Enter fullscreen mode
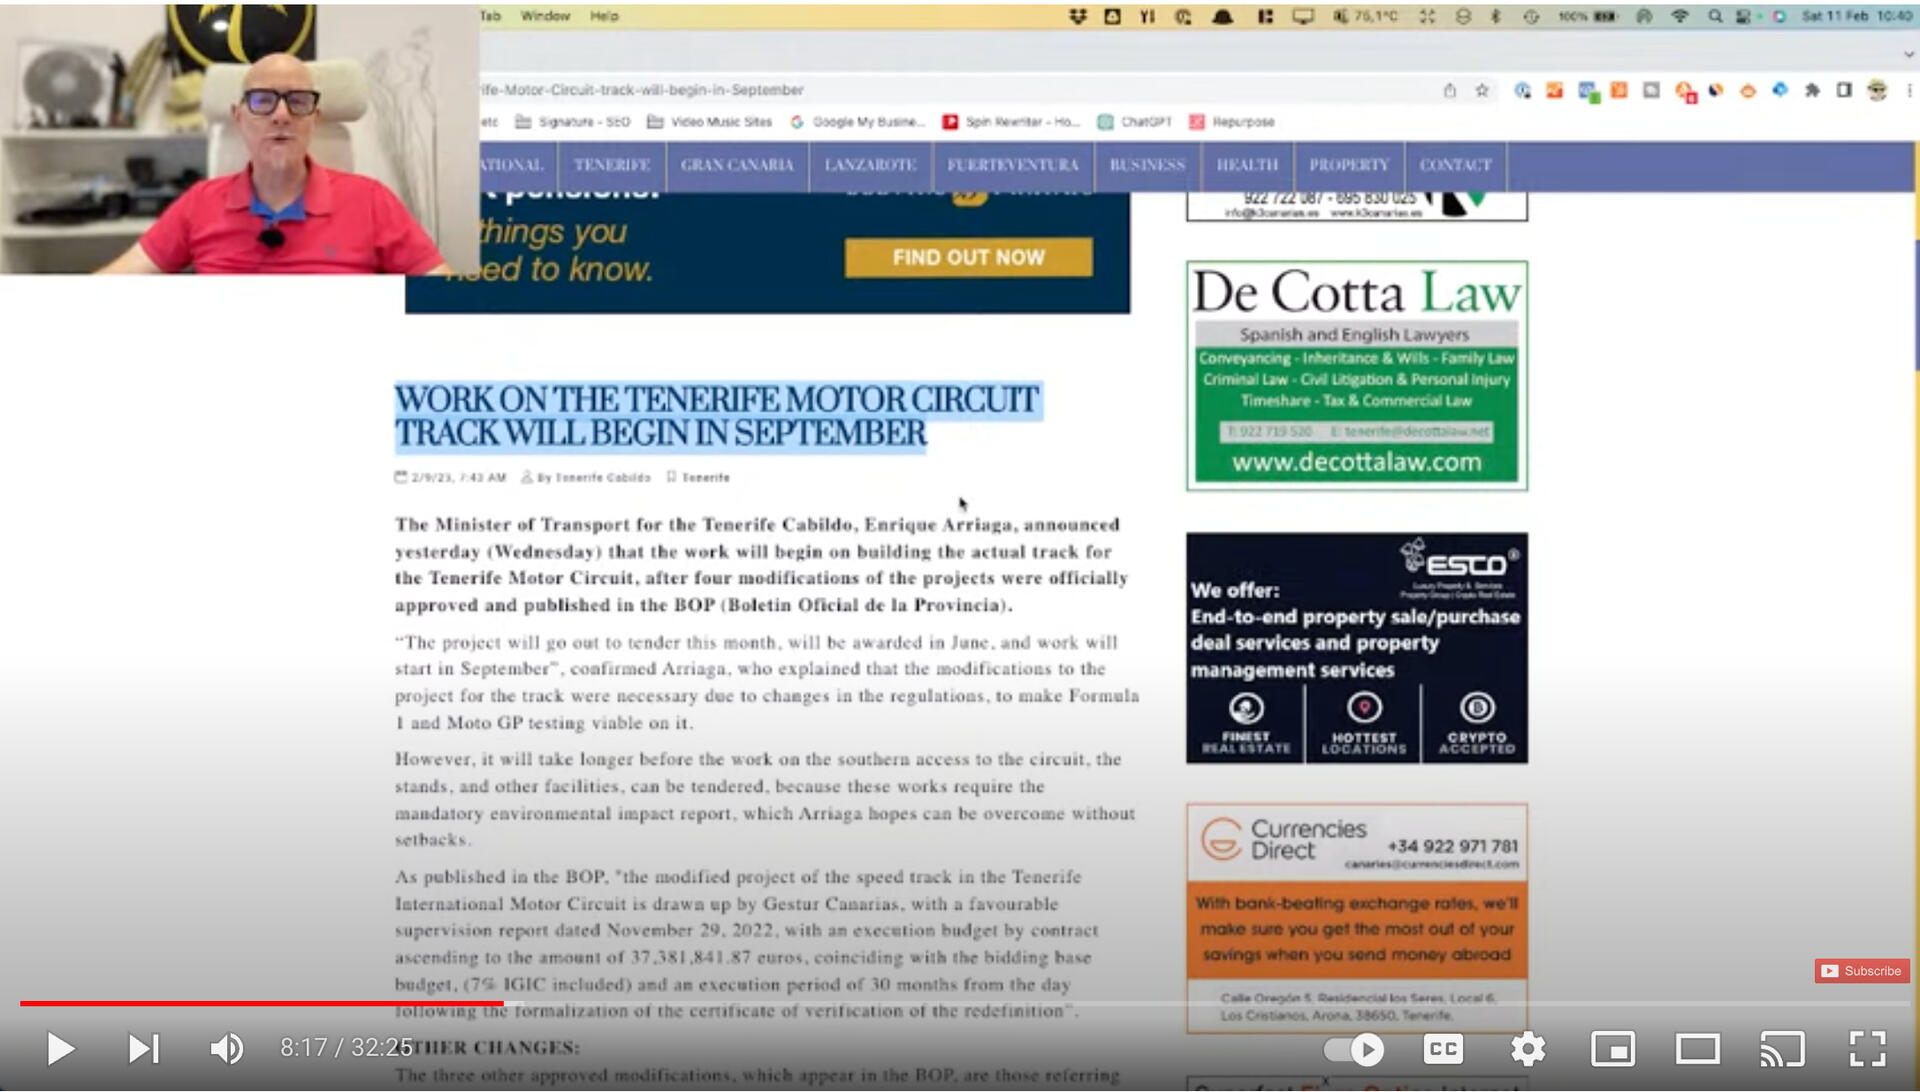Viewport: 1920px width, 1092px height. click(1867, 1049)
